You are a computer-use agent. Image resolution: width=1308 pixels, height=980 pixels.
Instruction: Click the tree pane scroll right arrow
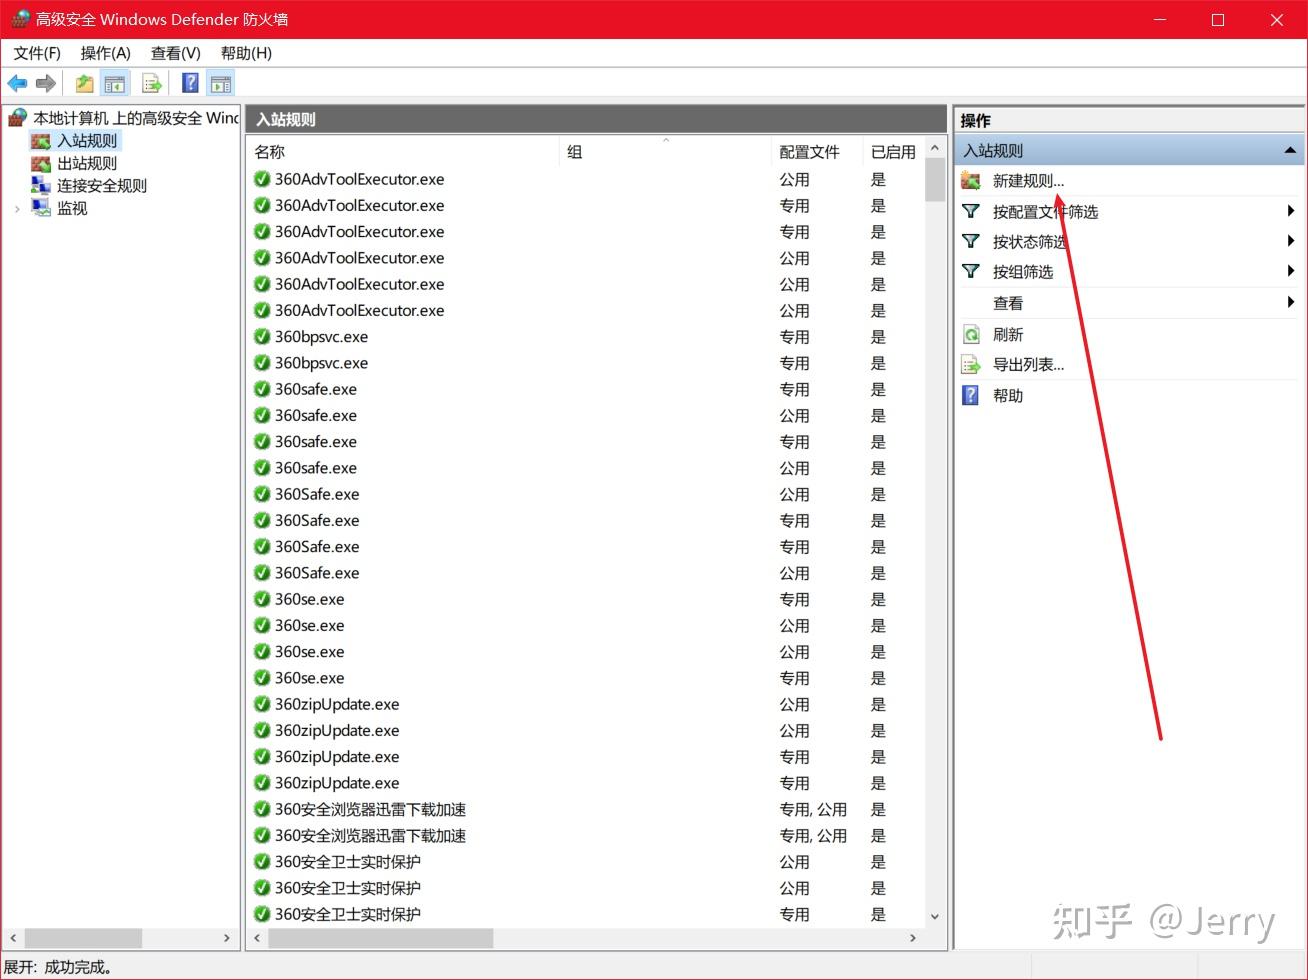(227, 938)
